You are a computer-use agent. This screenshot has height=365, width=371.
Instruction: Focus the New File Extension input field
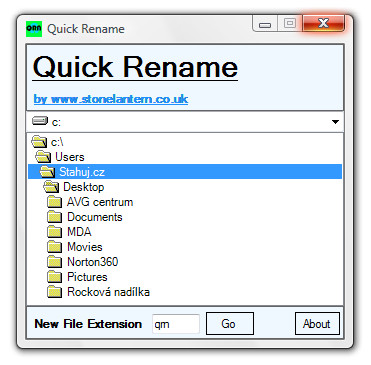point(176,324)
